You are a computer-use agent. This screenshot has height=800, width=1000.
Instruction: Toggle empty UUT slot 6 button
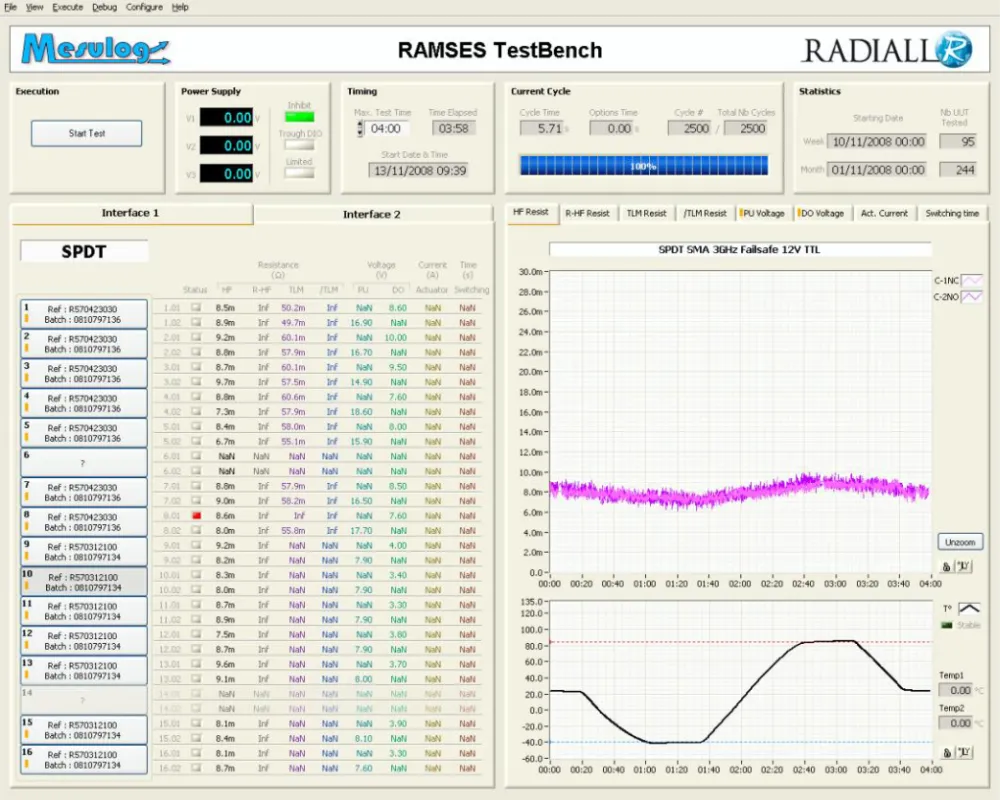point(84,463)
